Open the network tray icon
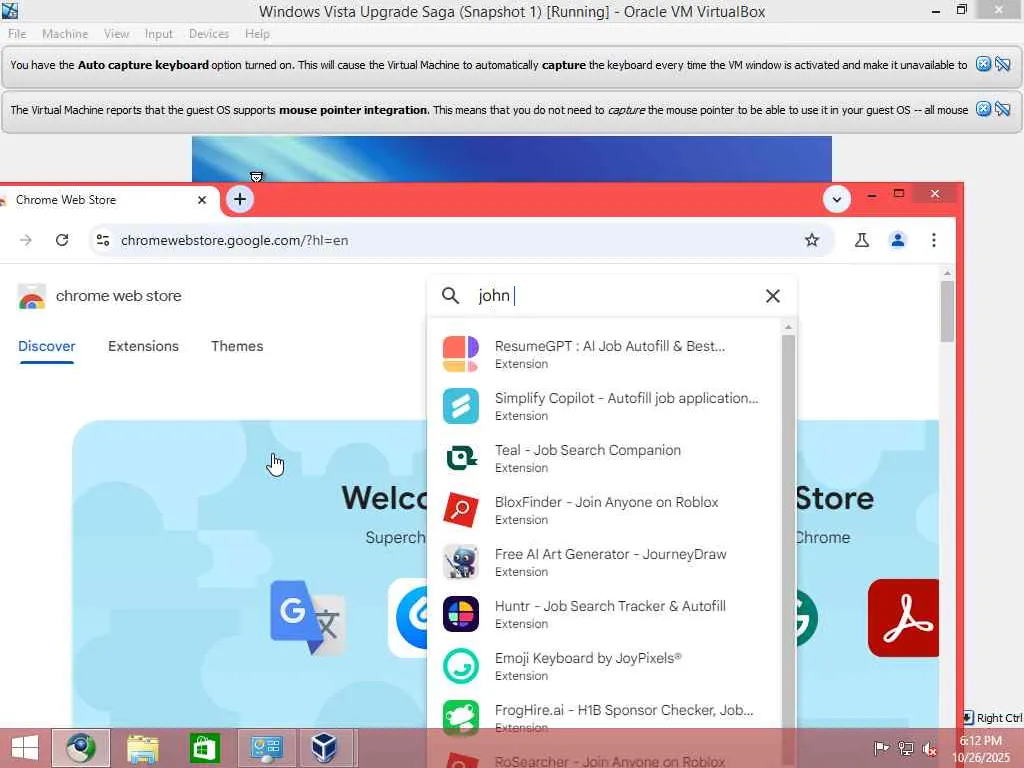This screenshot has width=1024, height=768. tap(906, 748)
